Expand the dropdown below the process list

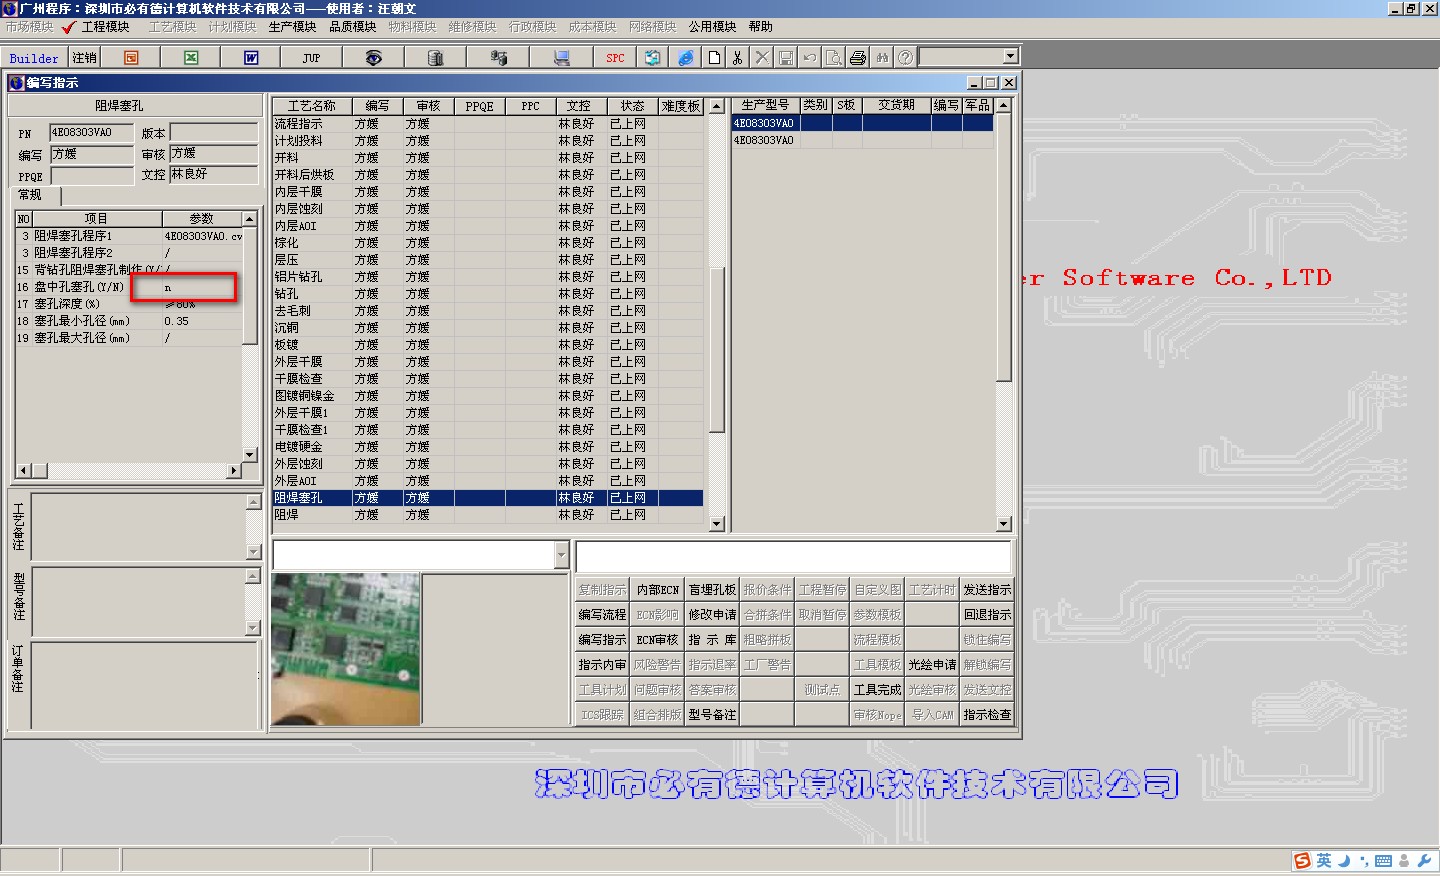[x=561, y=555]
